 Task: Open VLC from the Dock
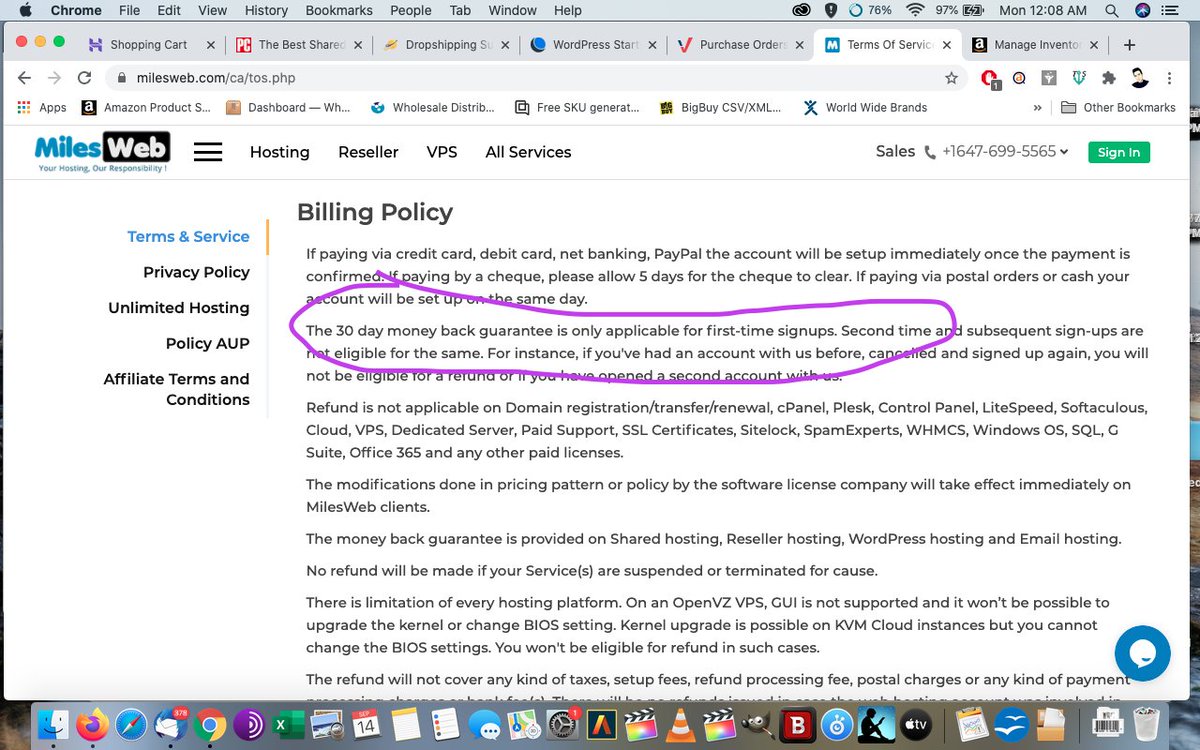pos(680,723)
